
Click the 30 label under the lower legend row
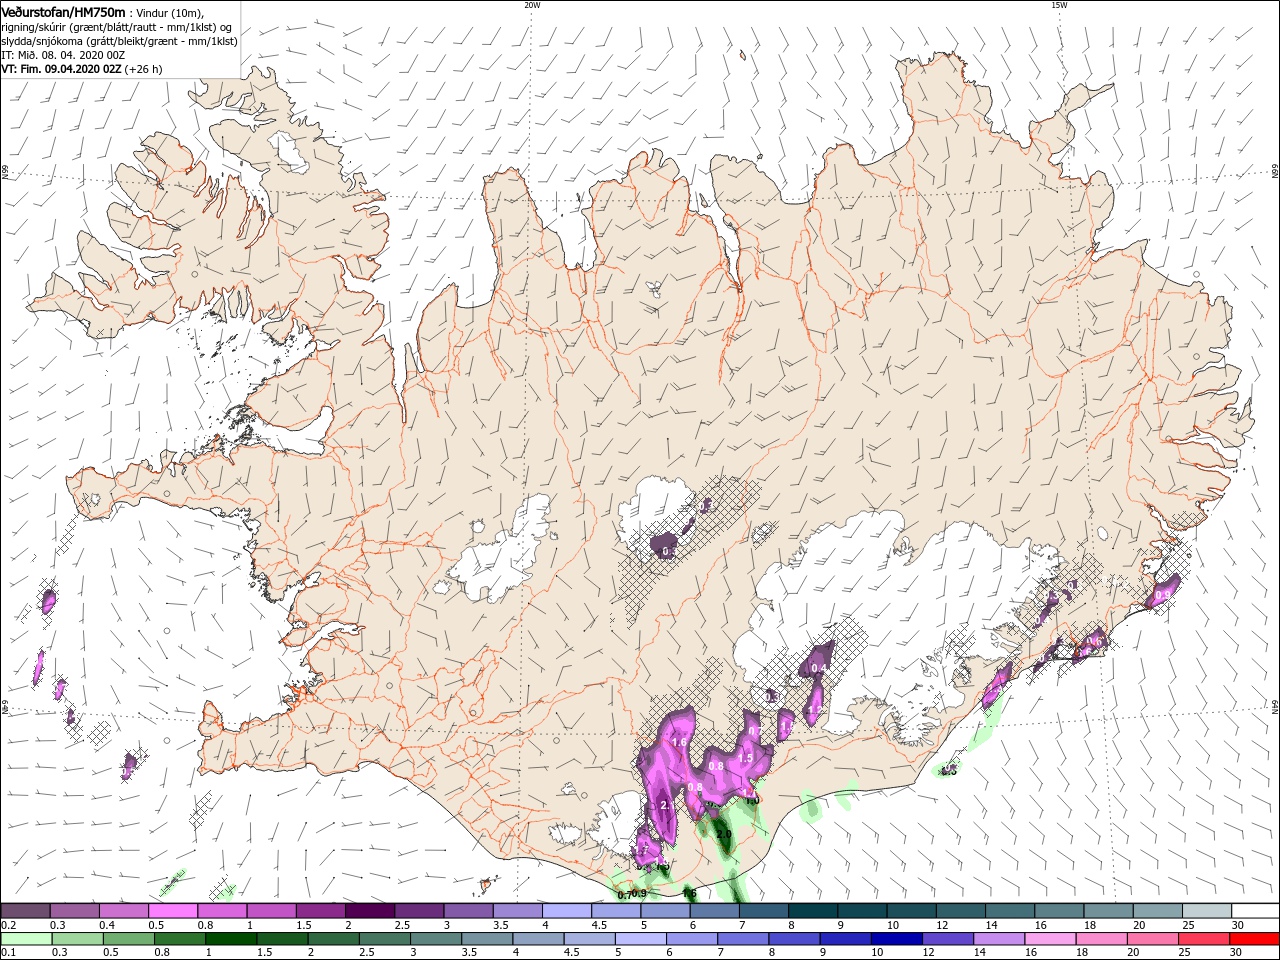(1237, 953)
